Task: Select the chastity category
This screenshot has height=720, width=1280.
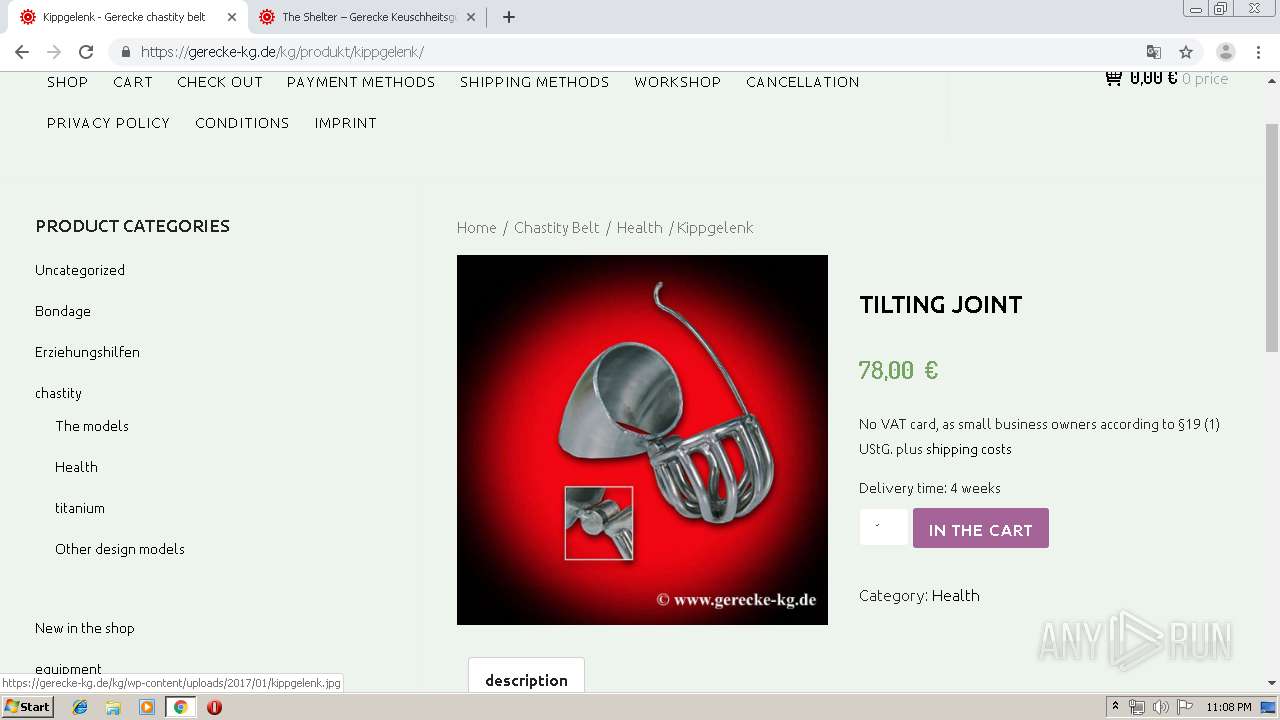Action: 58,393
